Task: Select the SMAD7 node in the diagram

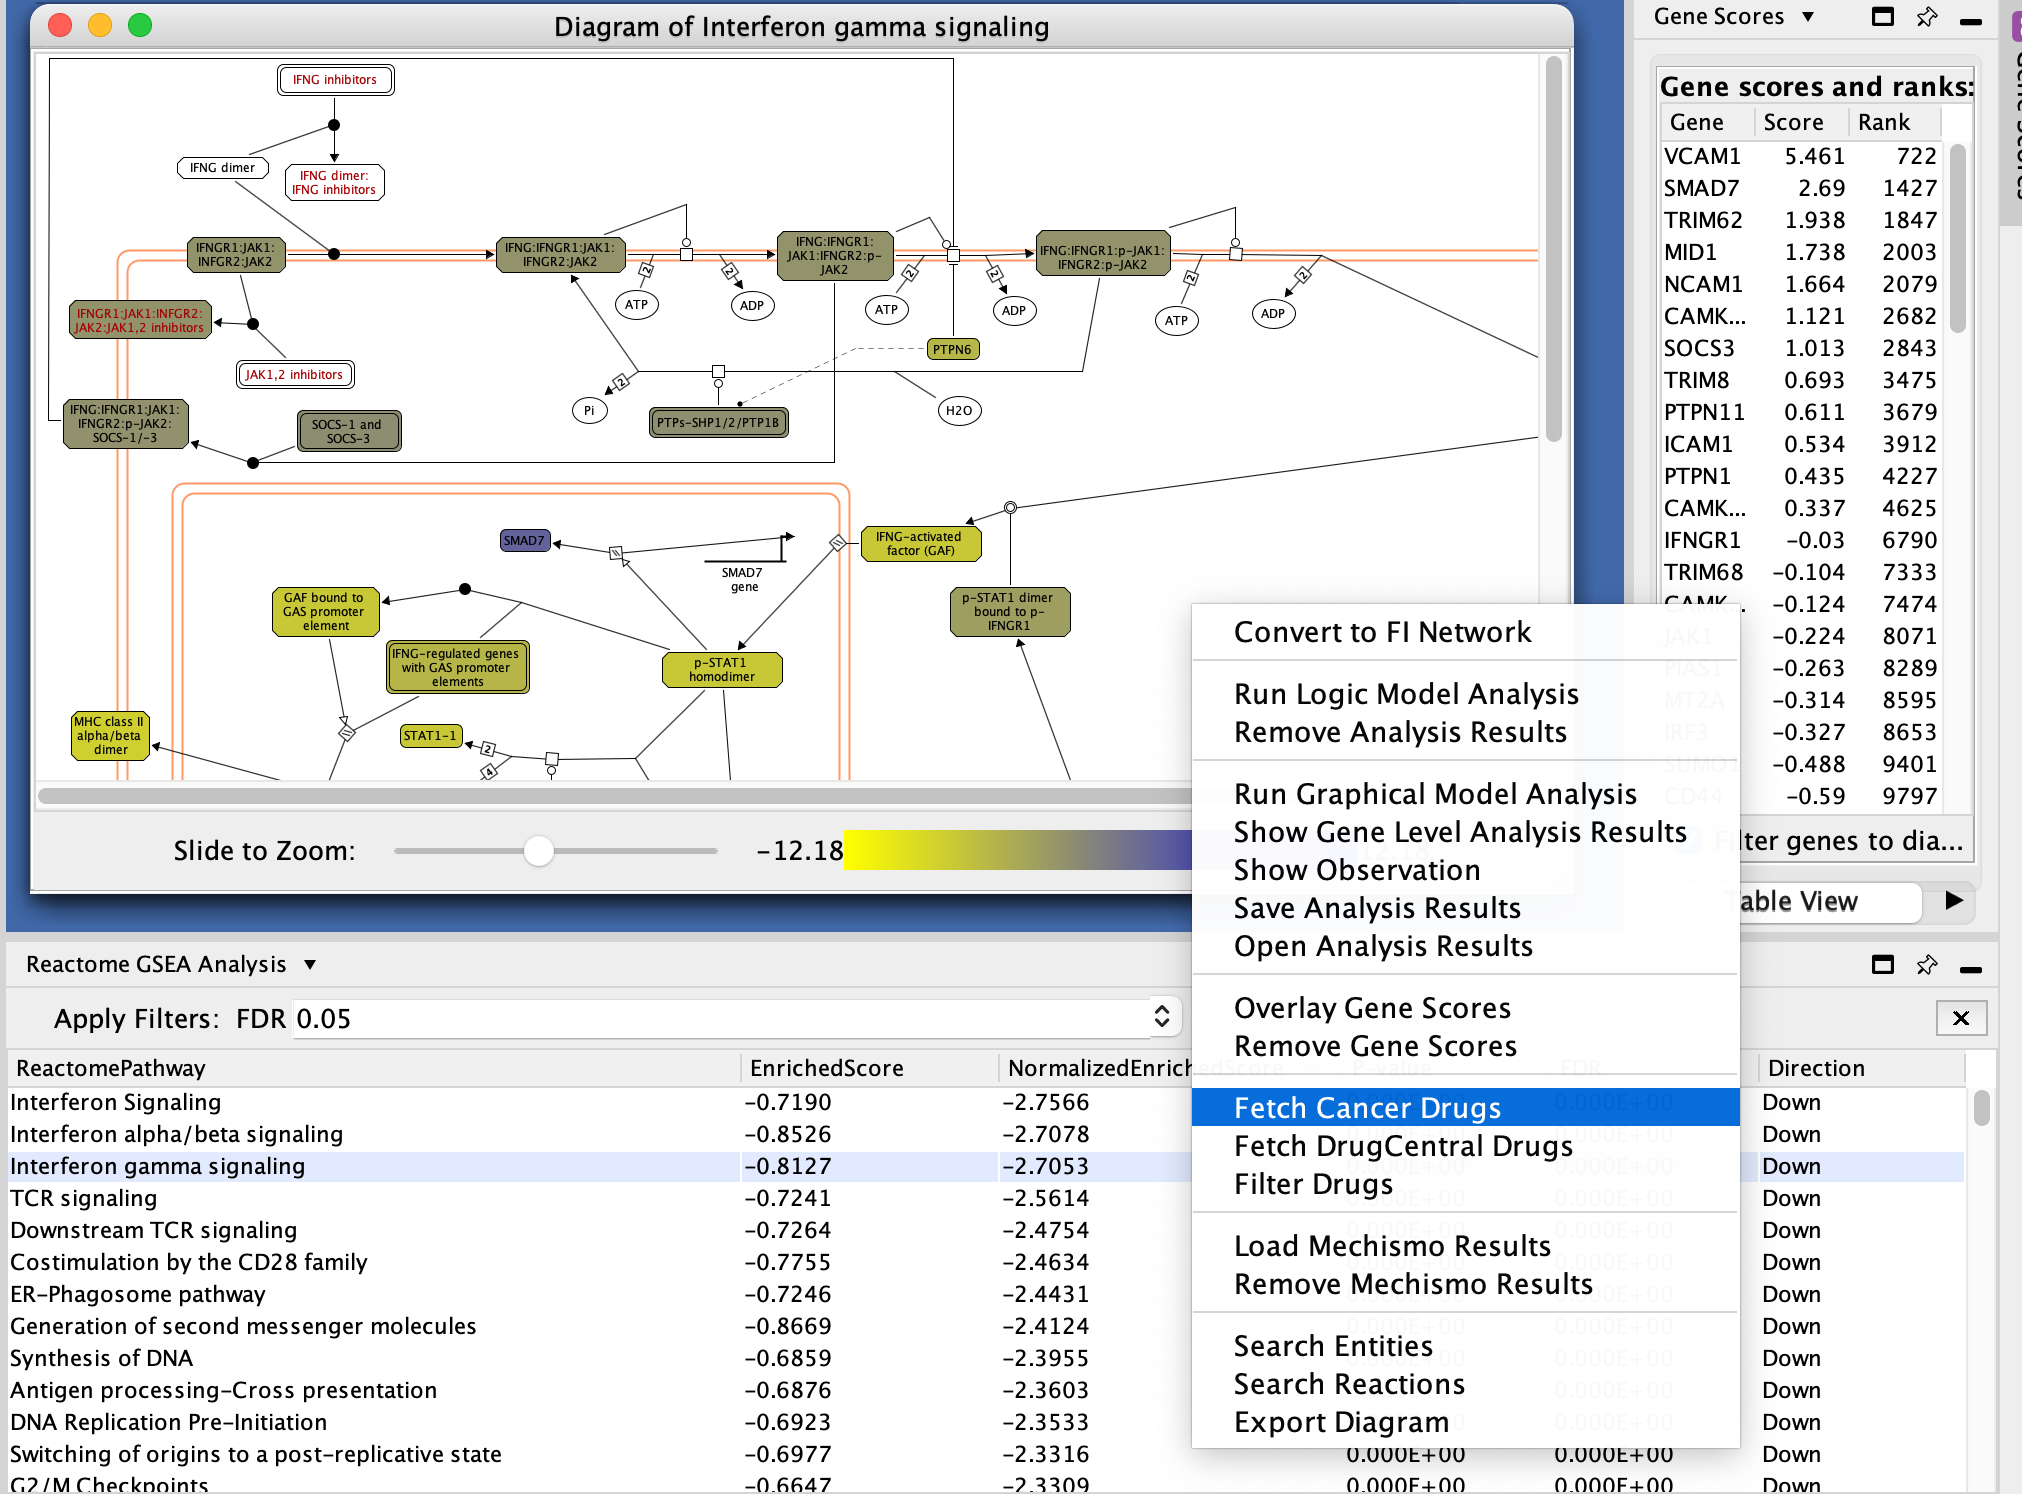Action: (524, 541)
